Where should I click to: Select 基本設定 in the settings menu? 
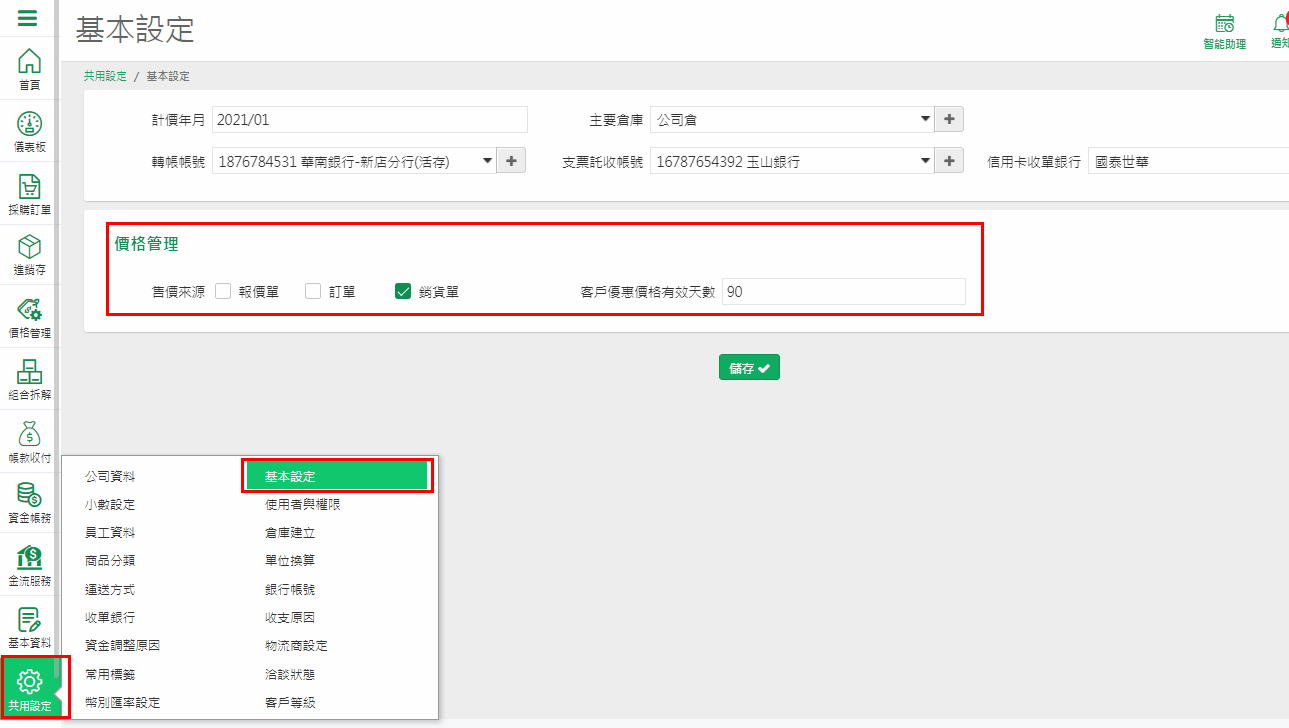click(x=337, y=476)
